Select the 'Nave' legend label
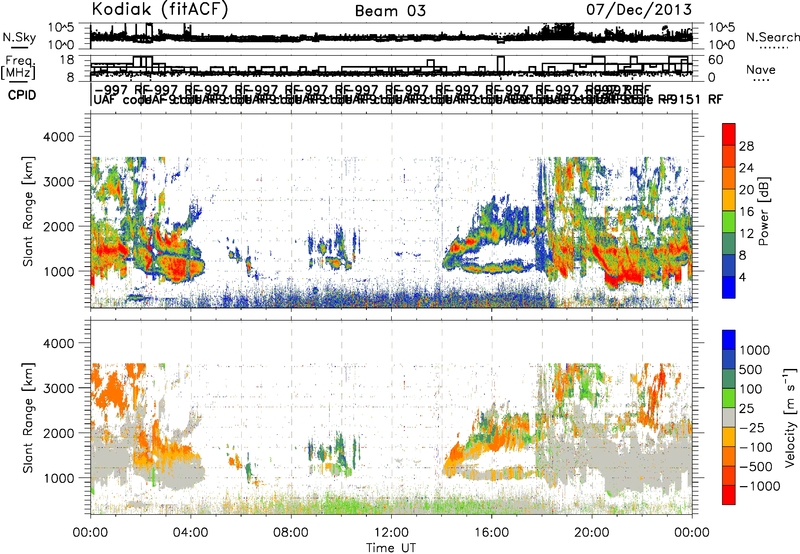The width and height of the screenshot is (800, 554). (760, 69)
